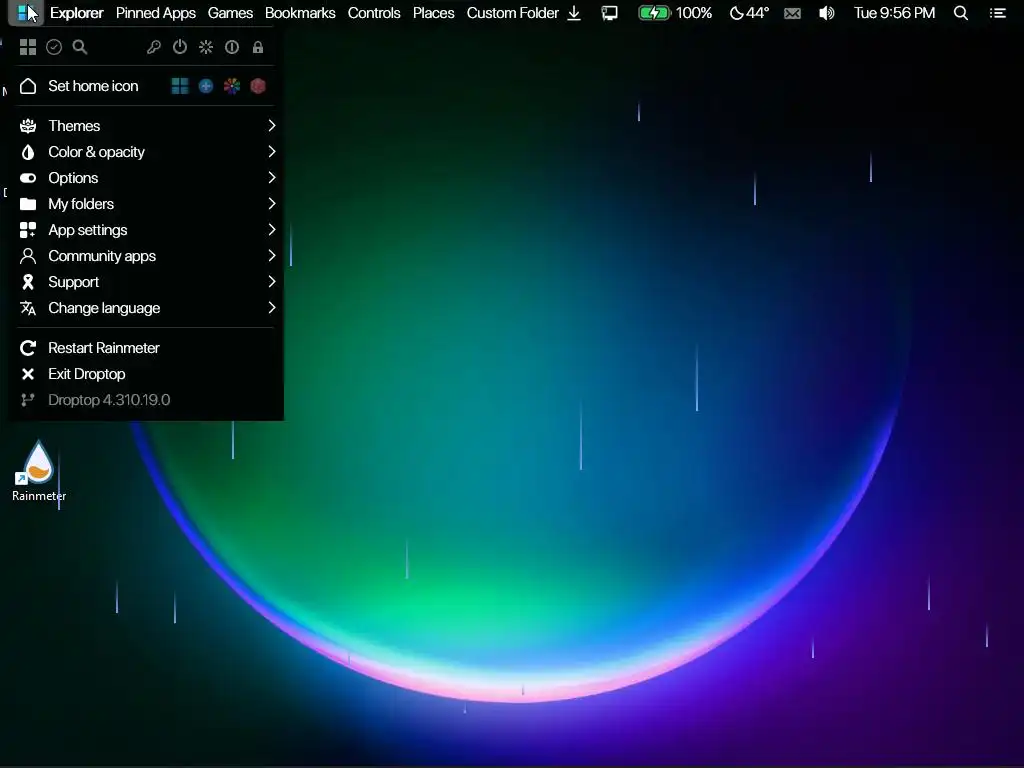
Task: Click the circled checkmark icon
Action: pyautogui.click(x=54, y=47)
